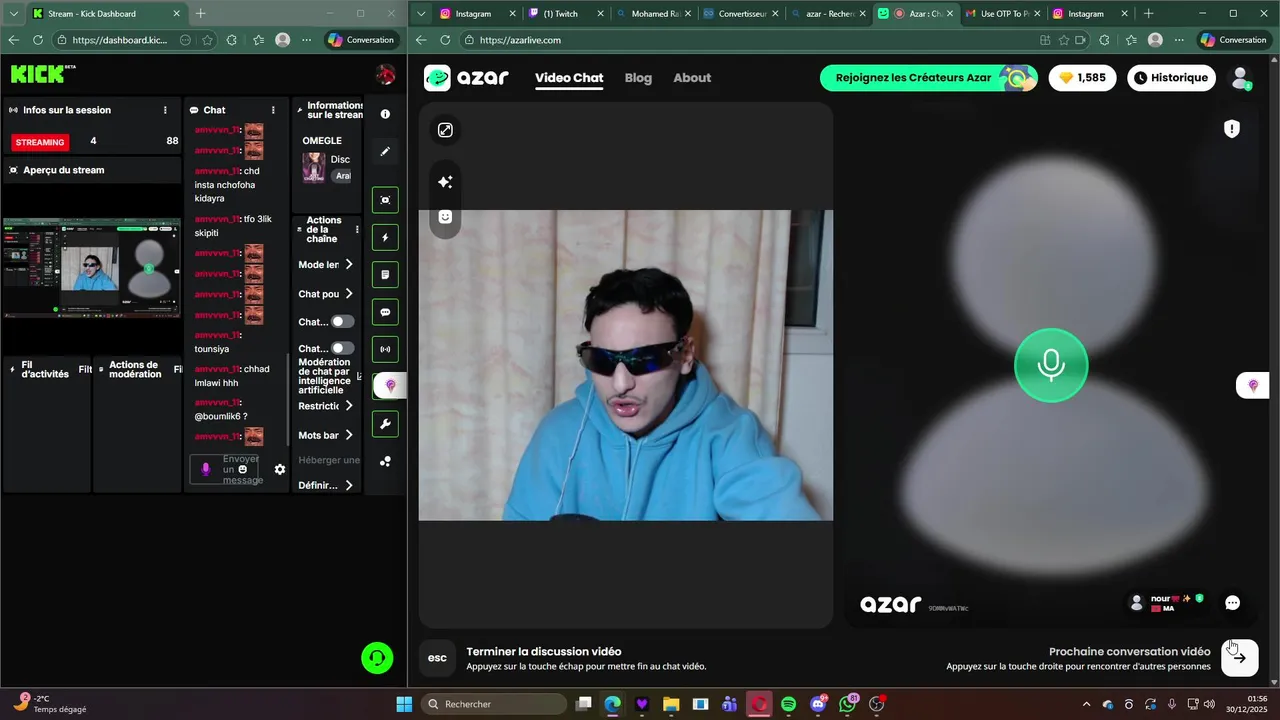The height and width of the screenshot is (720, 1280).
Task: Open the Kick account avatar menu
Action: pyautogui.click(x=385, y=74)
